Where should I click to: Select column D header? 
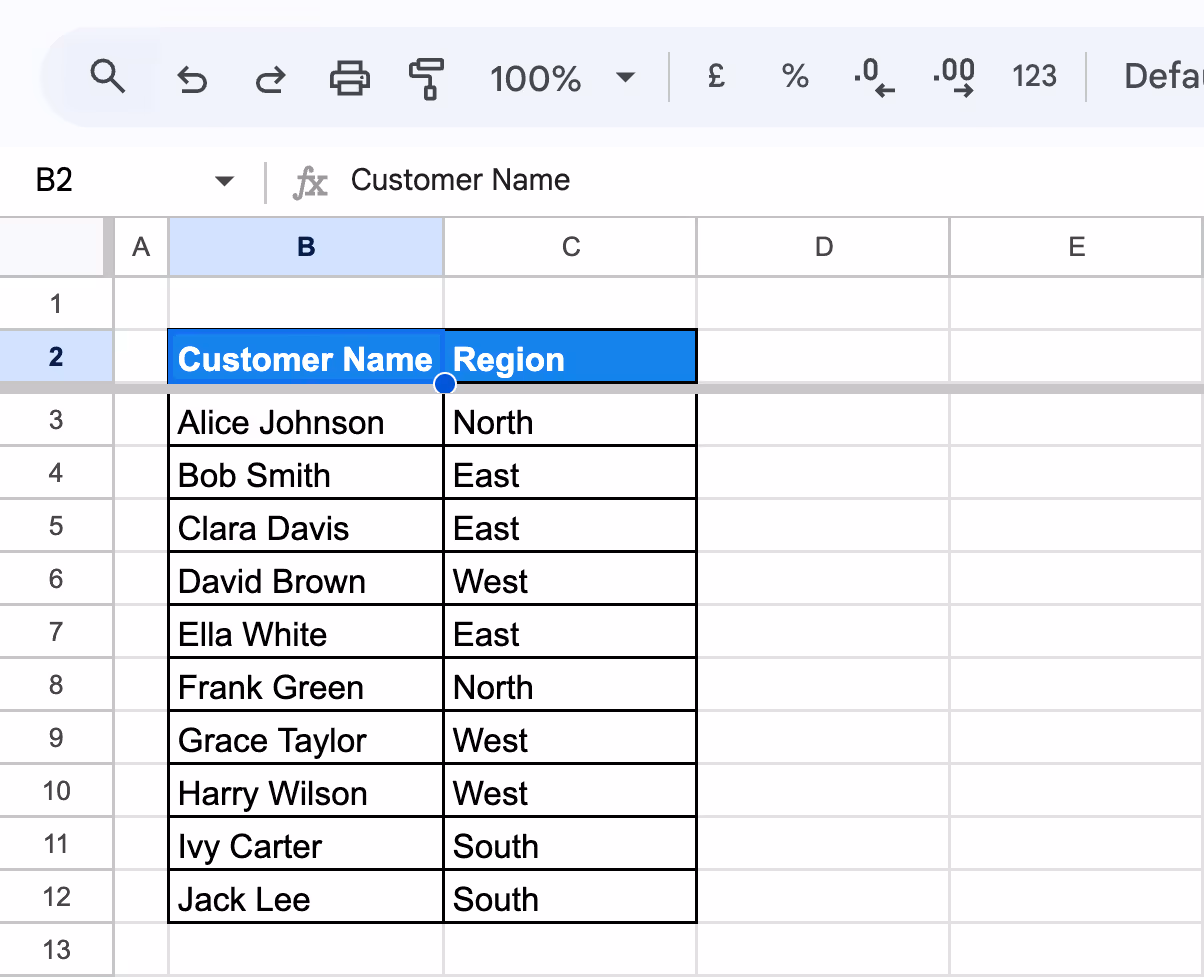tap(822, 246)
